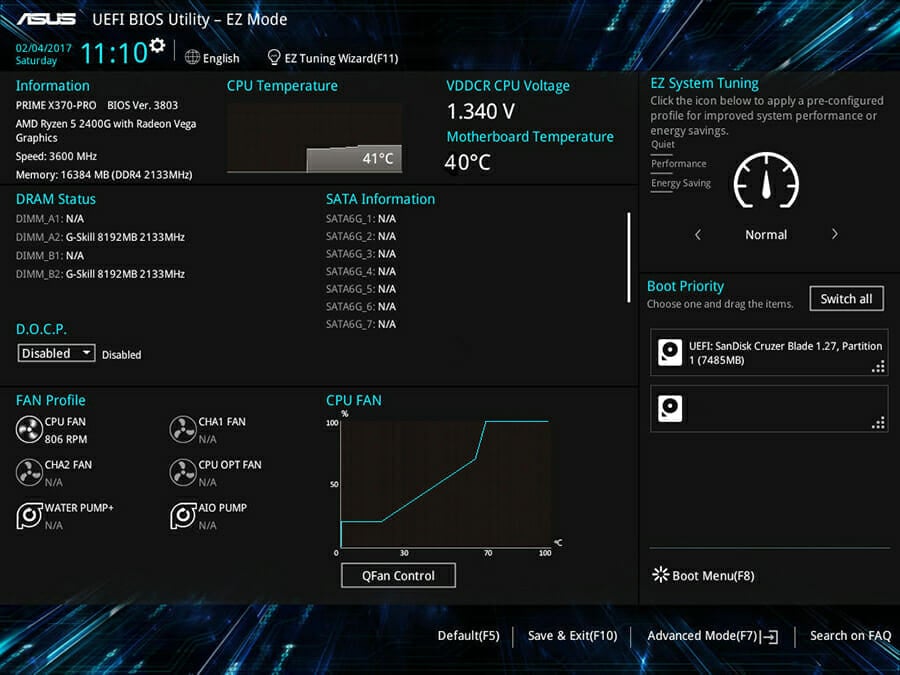Open Boot Menu(F8)
Viewport: 900px width, 675px height.
703,576
